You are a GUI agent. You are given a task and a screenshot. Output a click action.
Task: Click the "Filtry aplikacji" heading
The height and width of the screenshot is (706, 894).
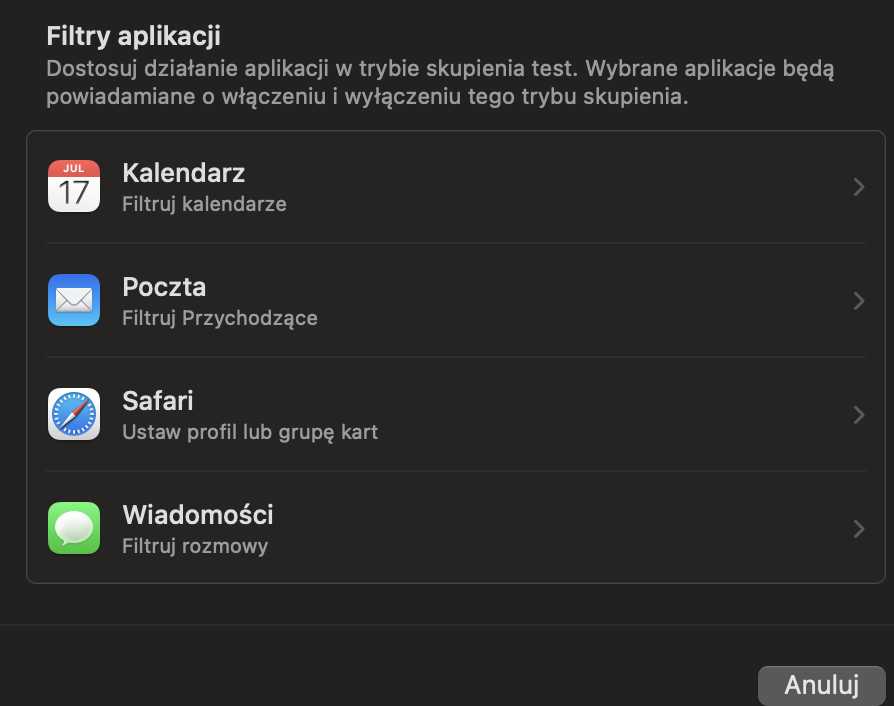[133, 36]
